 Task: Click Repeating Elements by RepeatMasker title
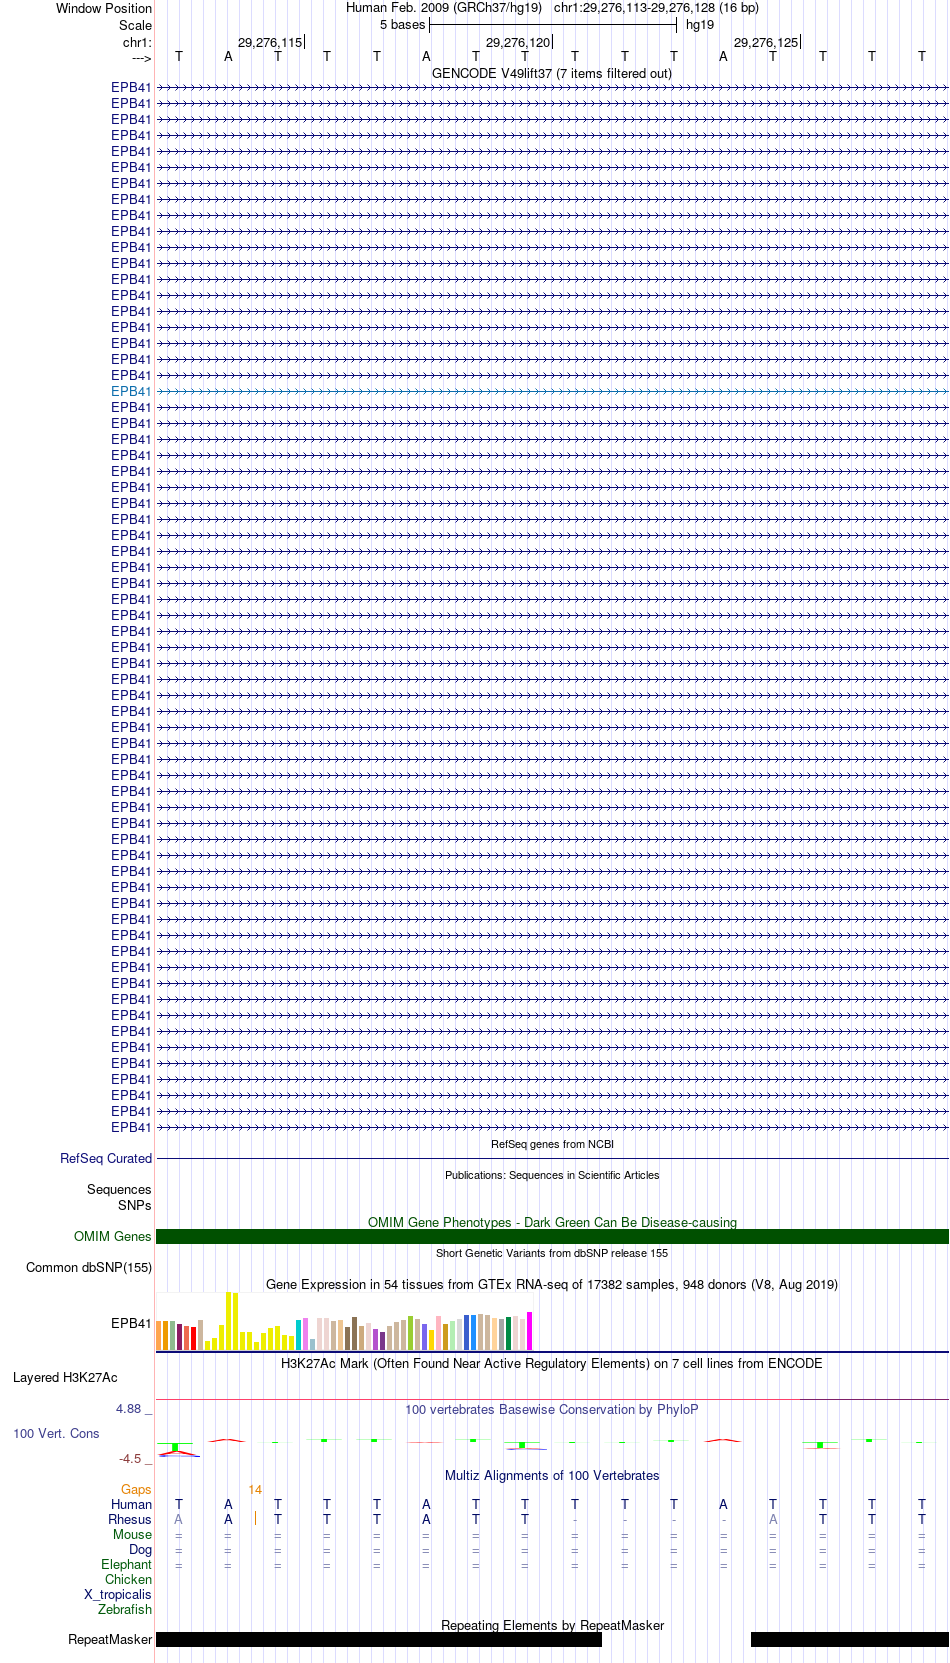point(552,1625)
